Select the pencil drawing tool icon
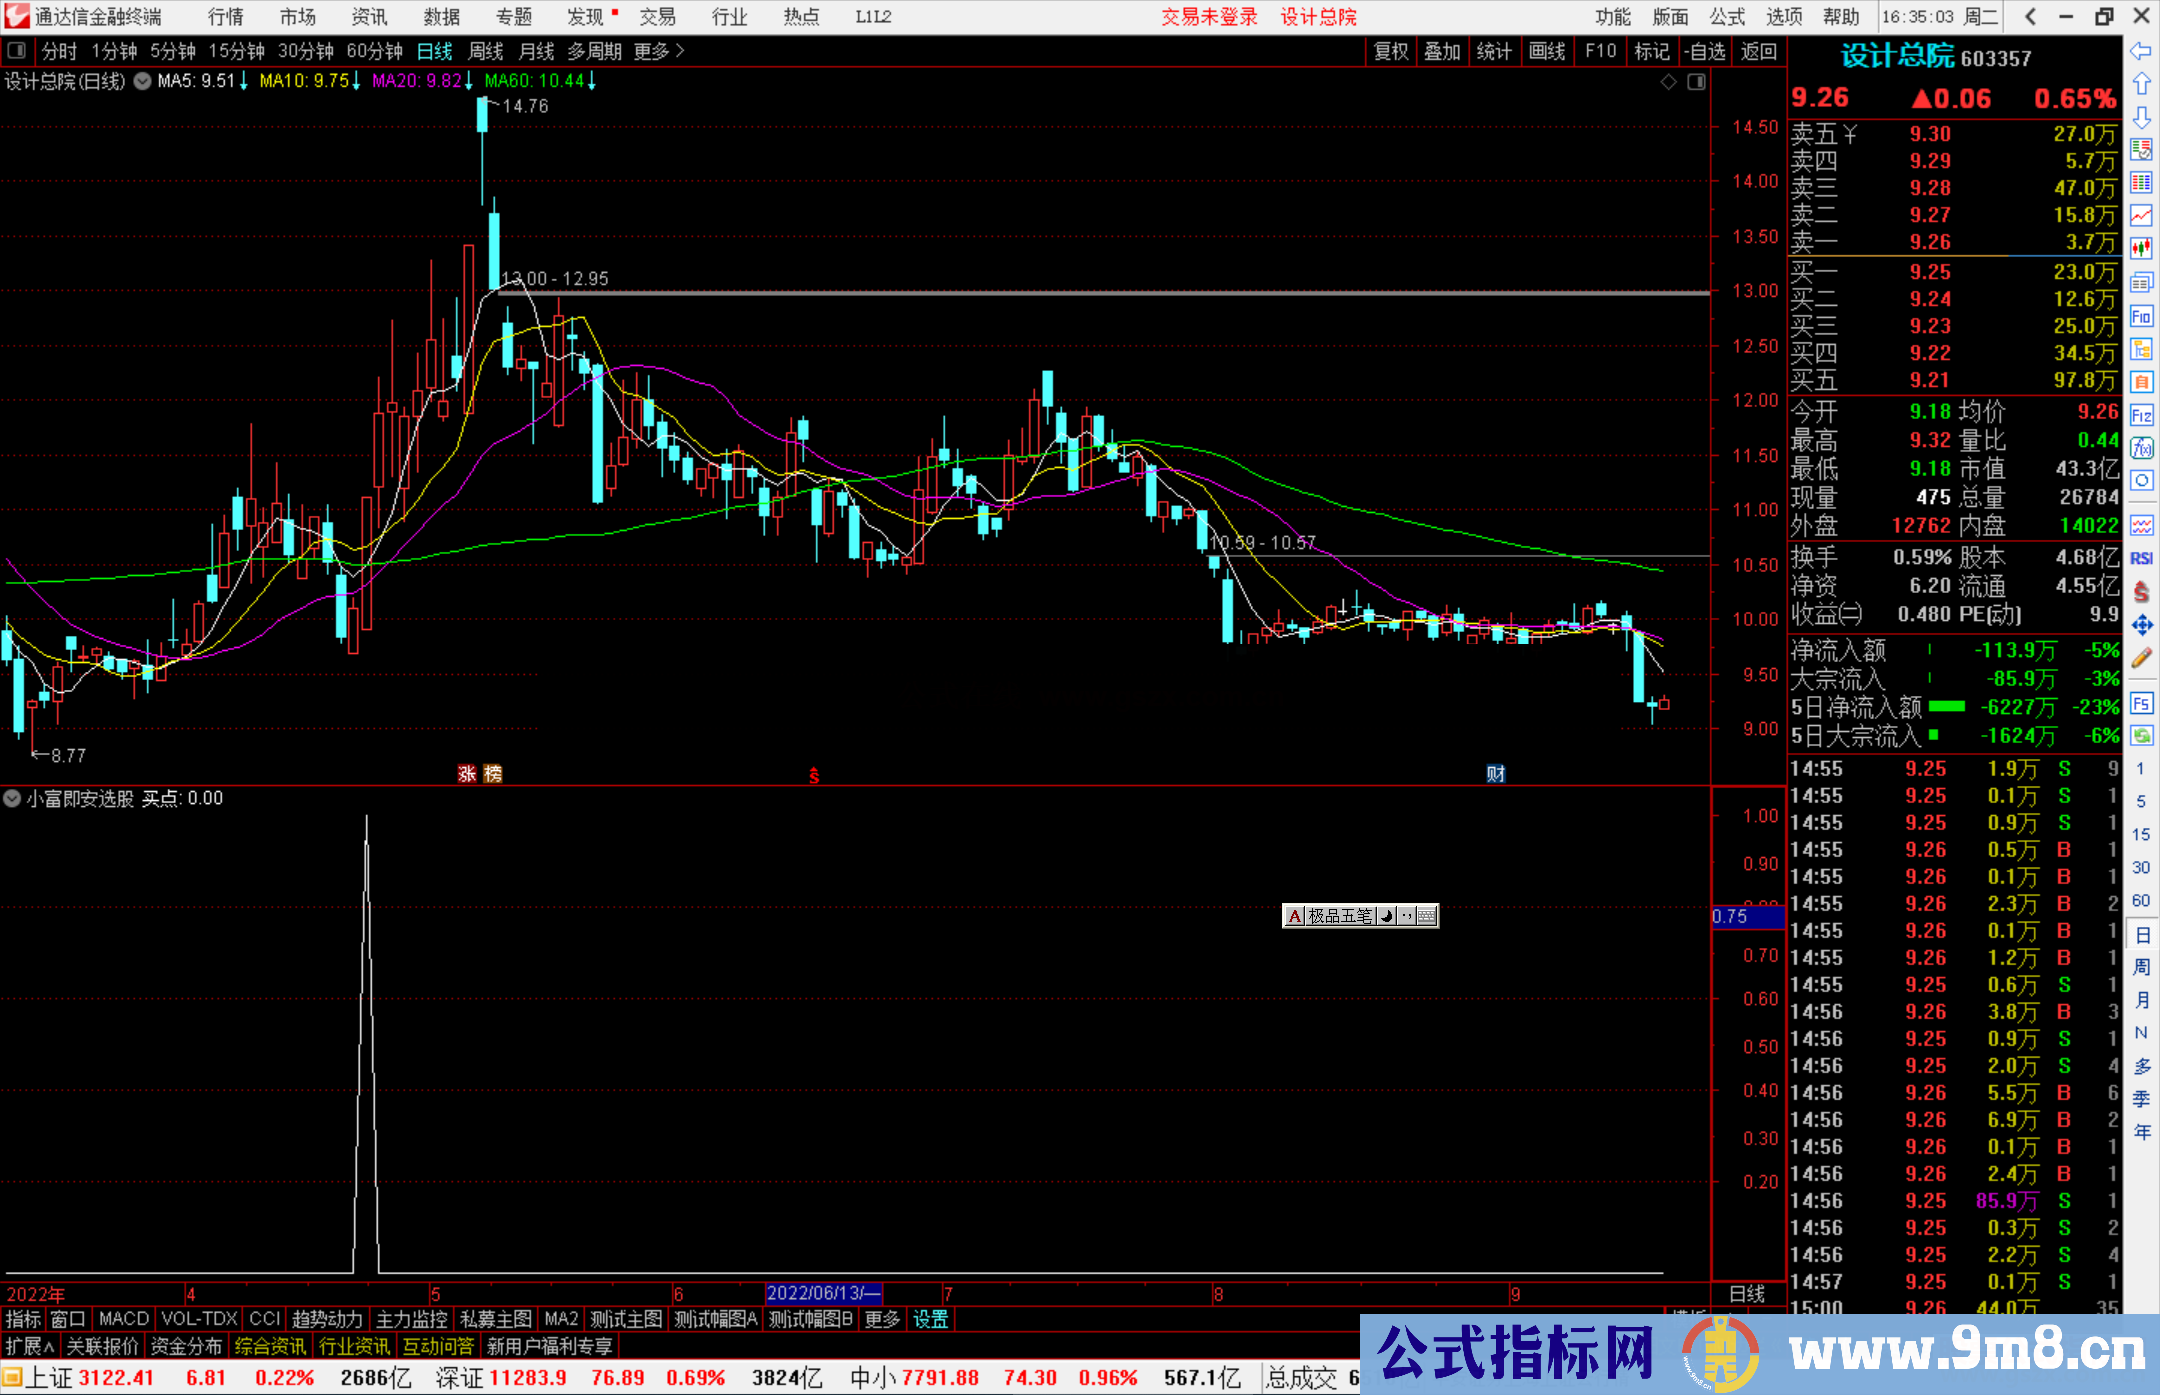The image size is (2160, 1395). pyautogui.click(x=2141, y=658)
